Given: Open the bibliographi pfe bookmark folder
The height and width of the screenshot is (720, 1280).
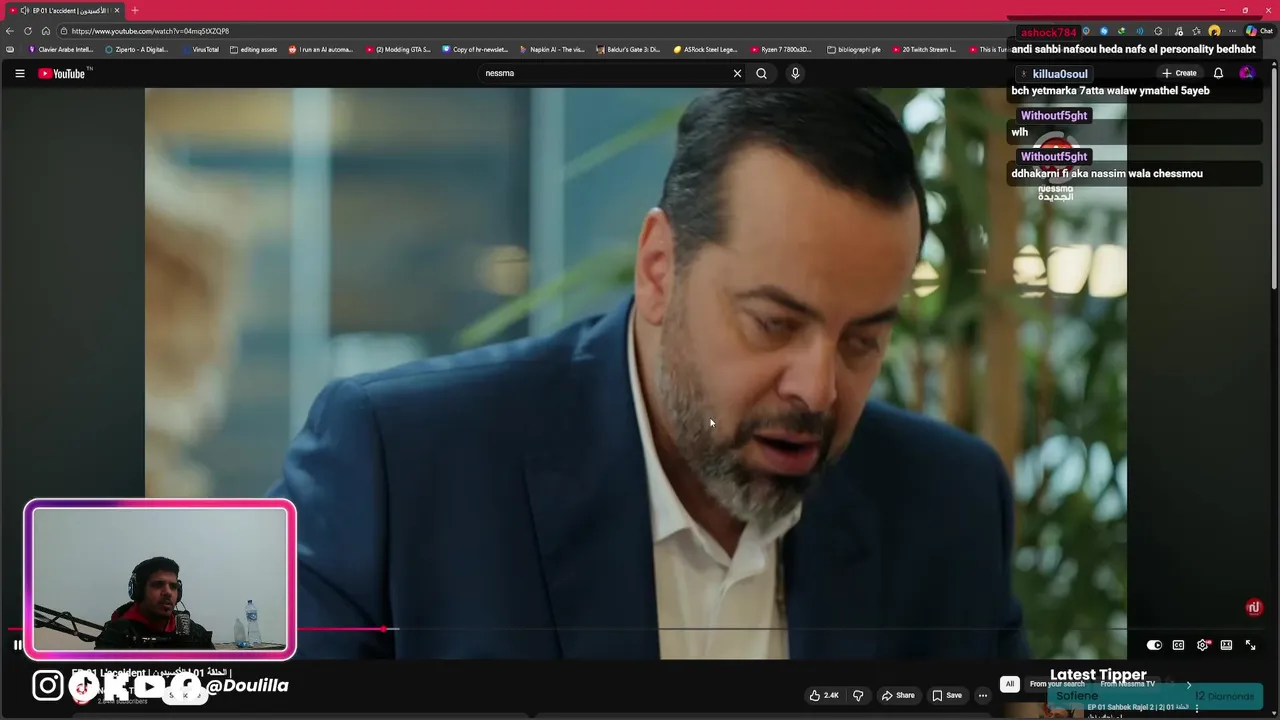Looking at the screenshot, I should (x=854, y=49).
